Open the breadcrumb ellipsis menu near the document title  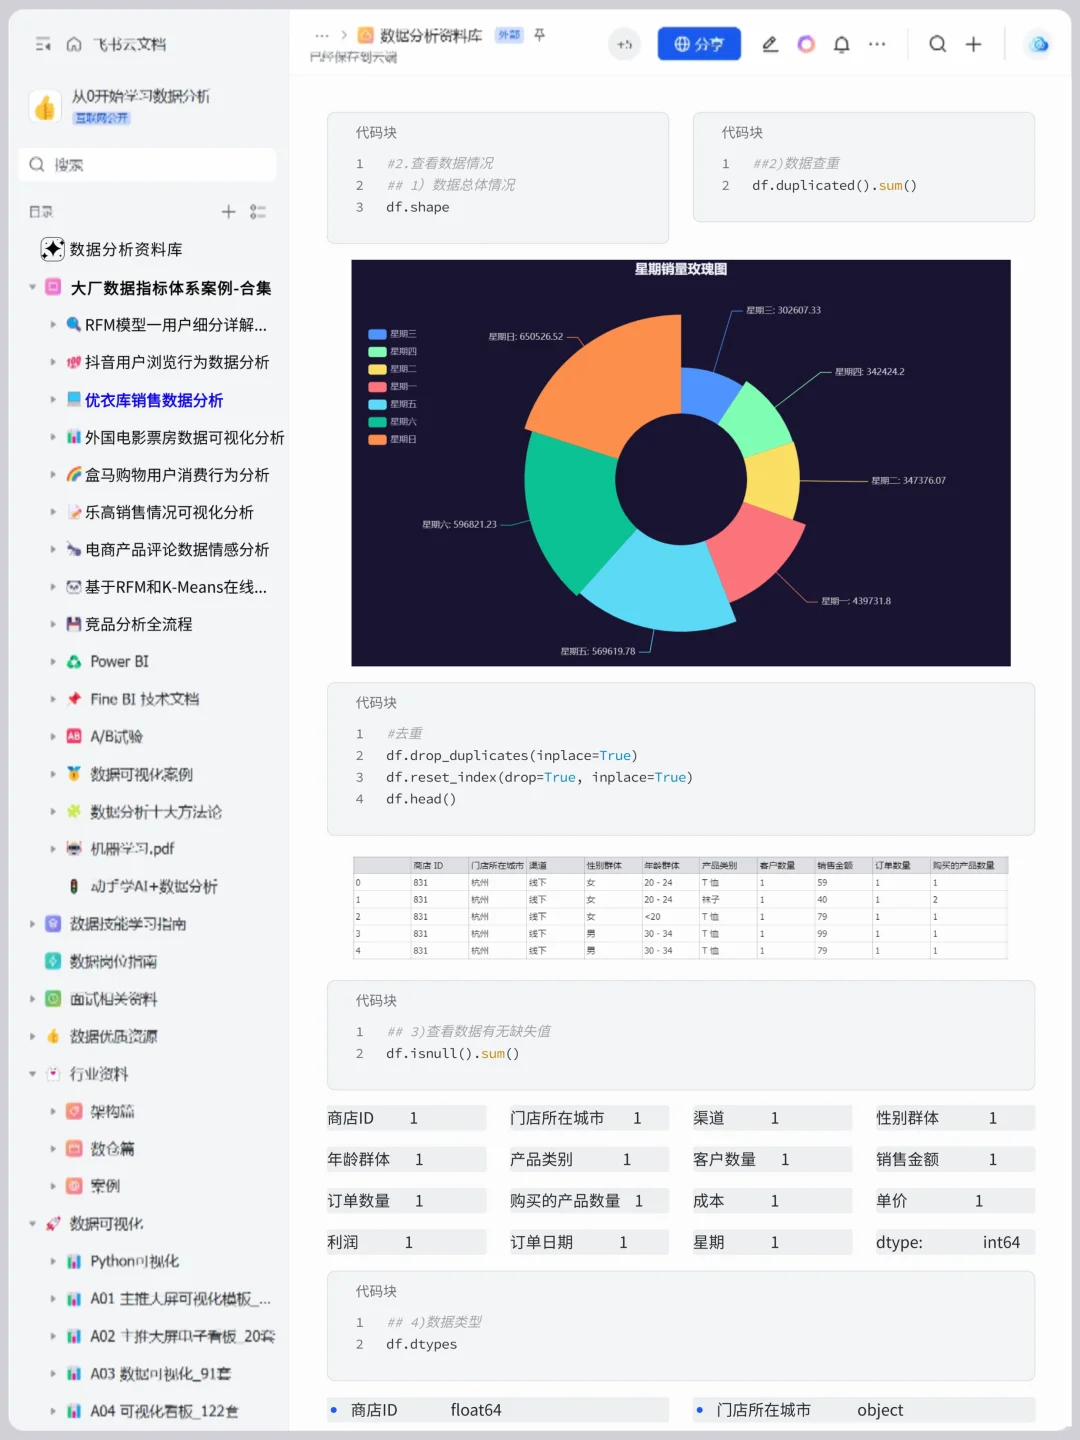tap(321, 34)
